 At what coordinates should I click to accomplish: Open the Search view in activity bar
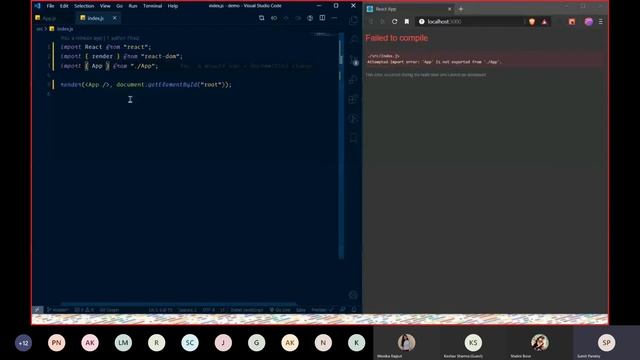click(353, 40)
